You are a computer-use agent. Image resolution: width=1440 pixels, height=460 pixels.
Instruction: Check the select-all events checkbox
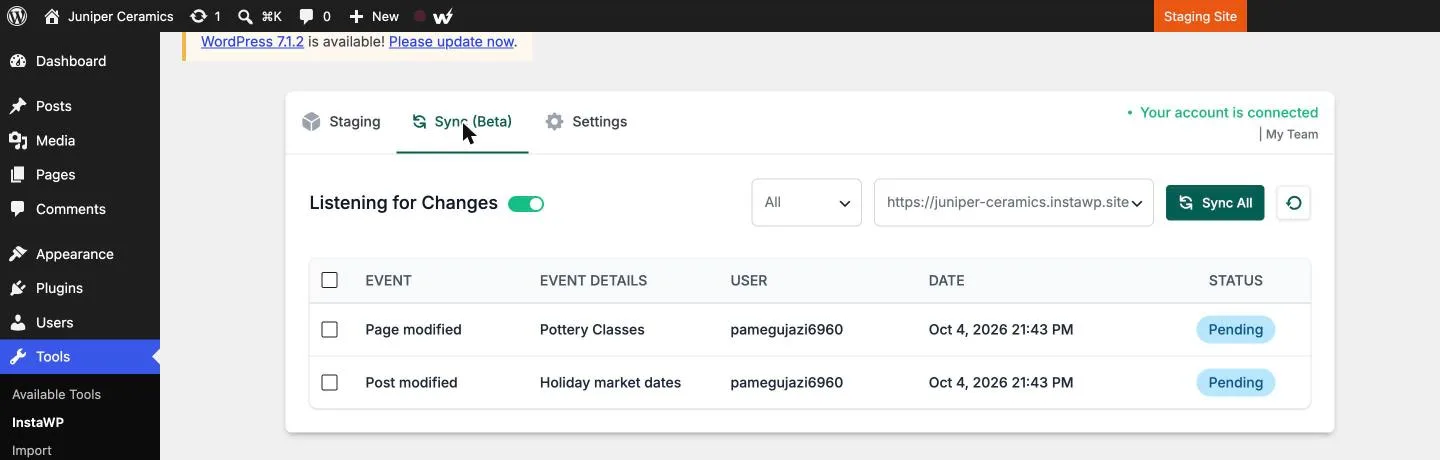click(x=330, y=280)
